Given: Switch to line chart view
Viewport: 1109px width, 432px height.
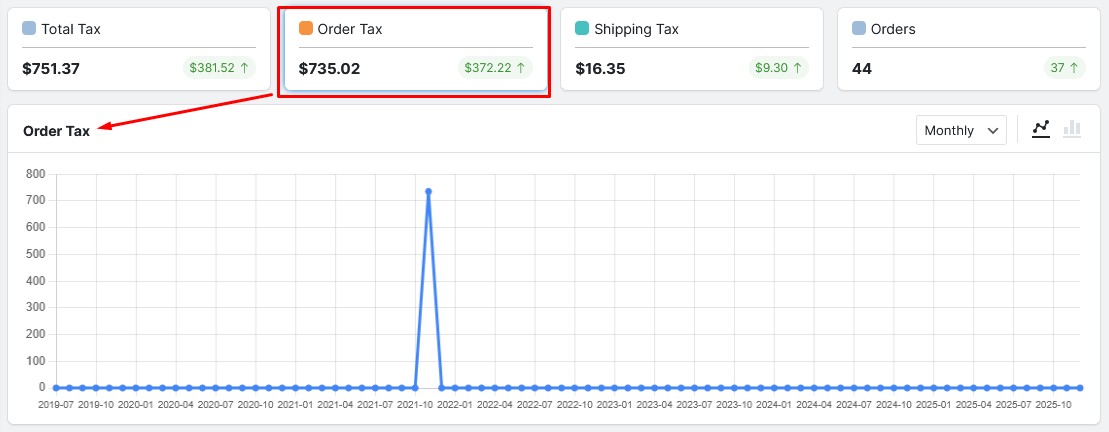Looking at the screenshot, I should pyautogui.click(x=1041, y=129).
